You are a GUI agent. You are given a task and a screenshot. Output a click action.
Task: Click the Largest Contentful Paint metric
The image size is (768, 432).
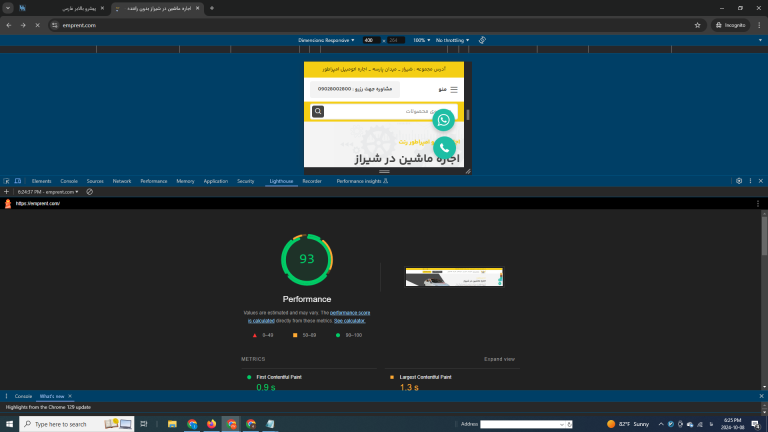click(x=425, y=377)
